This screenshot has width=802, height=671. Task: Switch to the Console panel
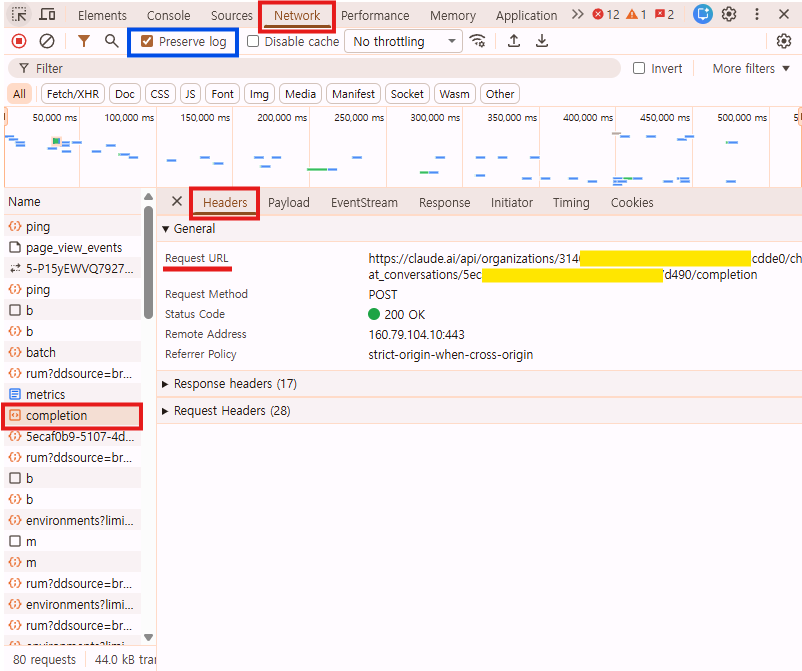(168, 15)
